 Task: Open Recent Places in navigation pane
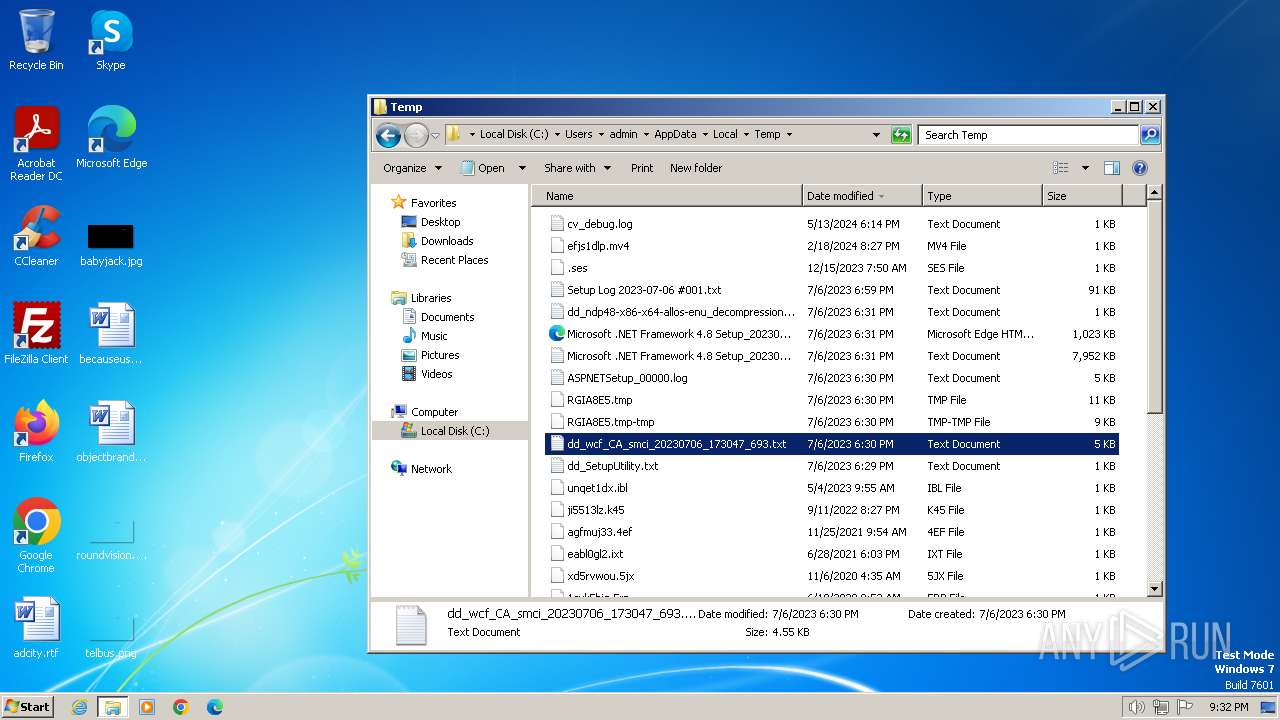pos(454,260)
